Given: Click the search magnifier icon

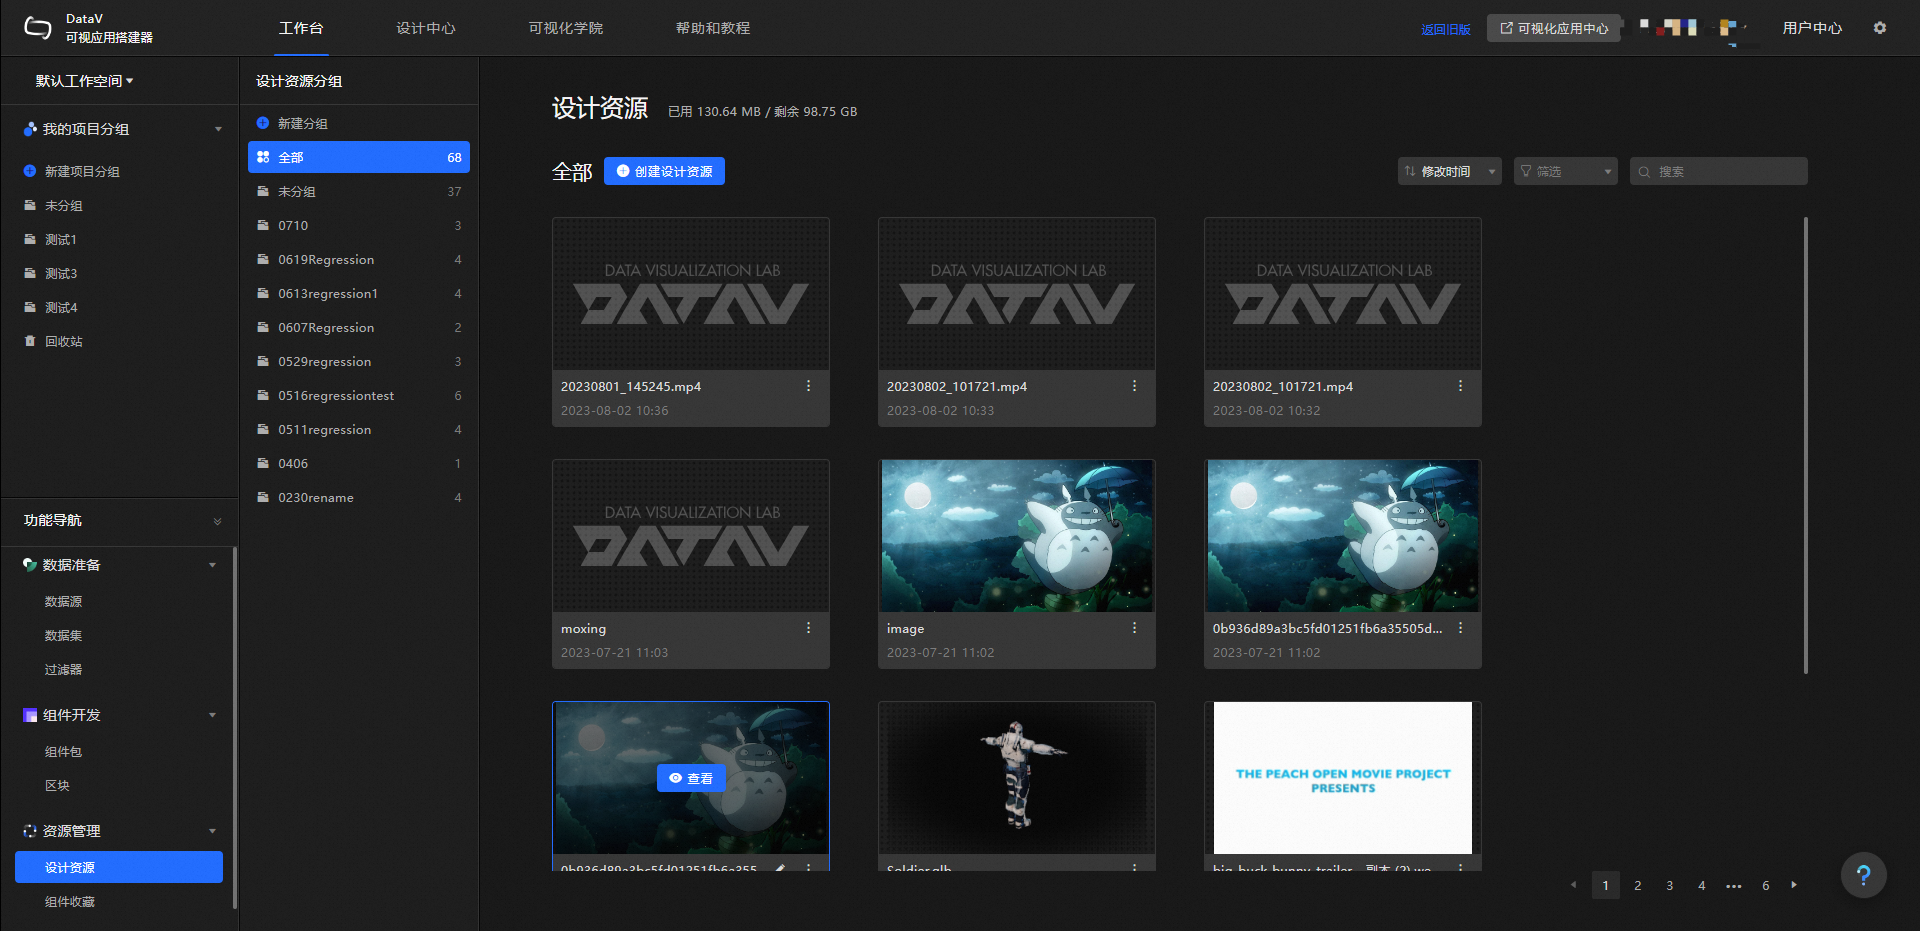Looking at the screenshot, I should [1644, 172].
